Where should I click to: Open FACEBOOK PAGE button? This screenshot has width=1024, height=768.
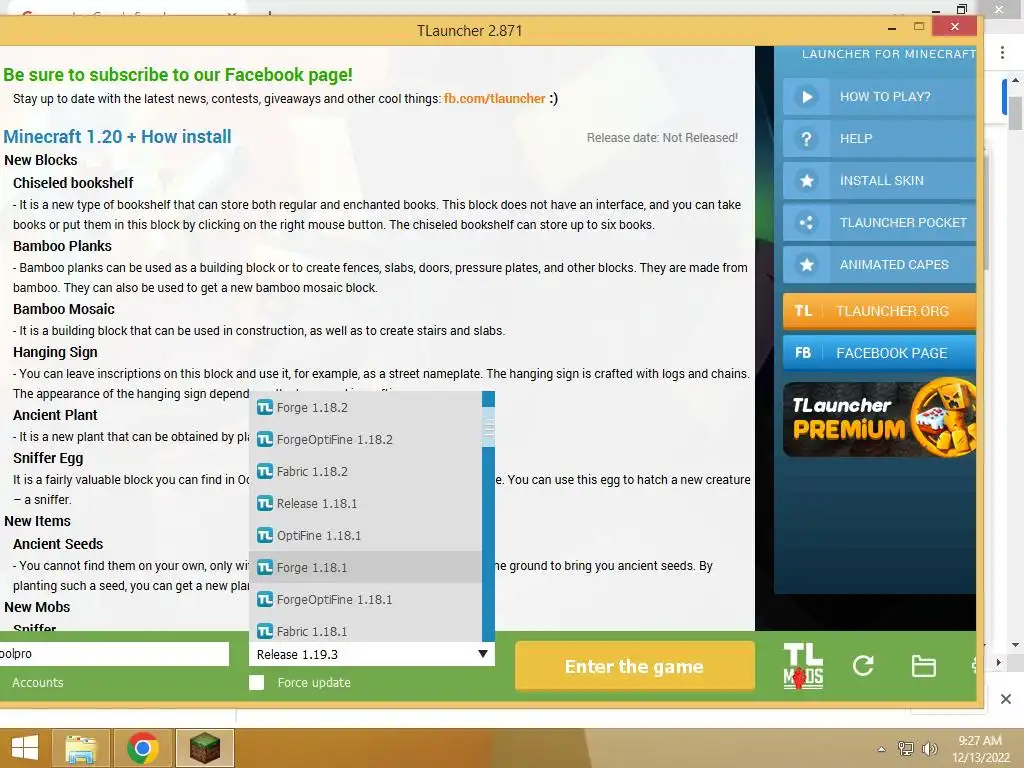point(879,353)
